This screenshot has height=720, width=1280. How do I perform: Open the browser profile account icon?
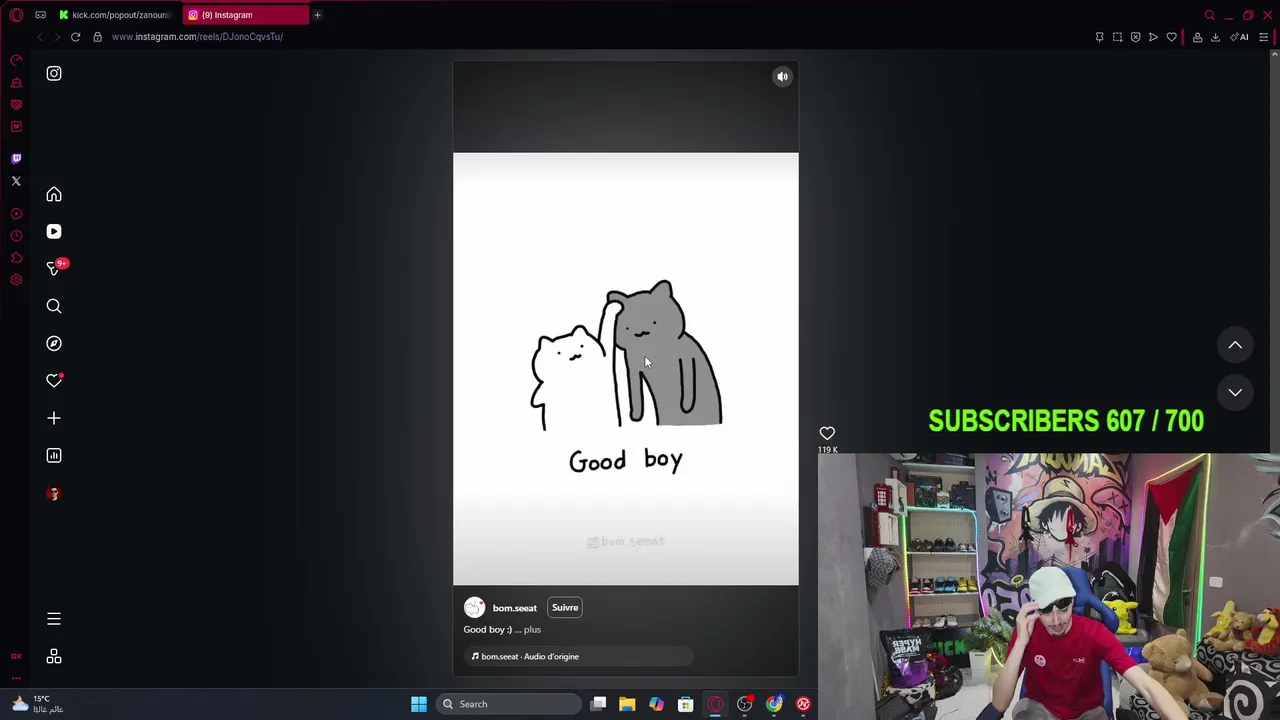[x=1197, y=37]
